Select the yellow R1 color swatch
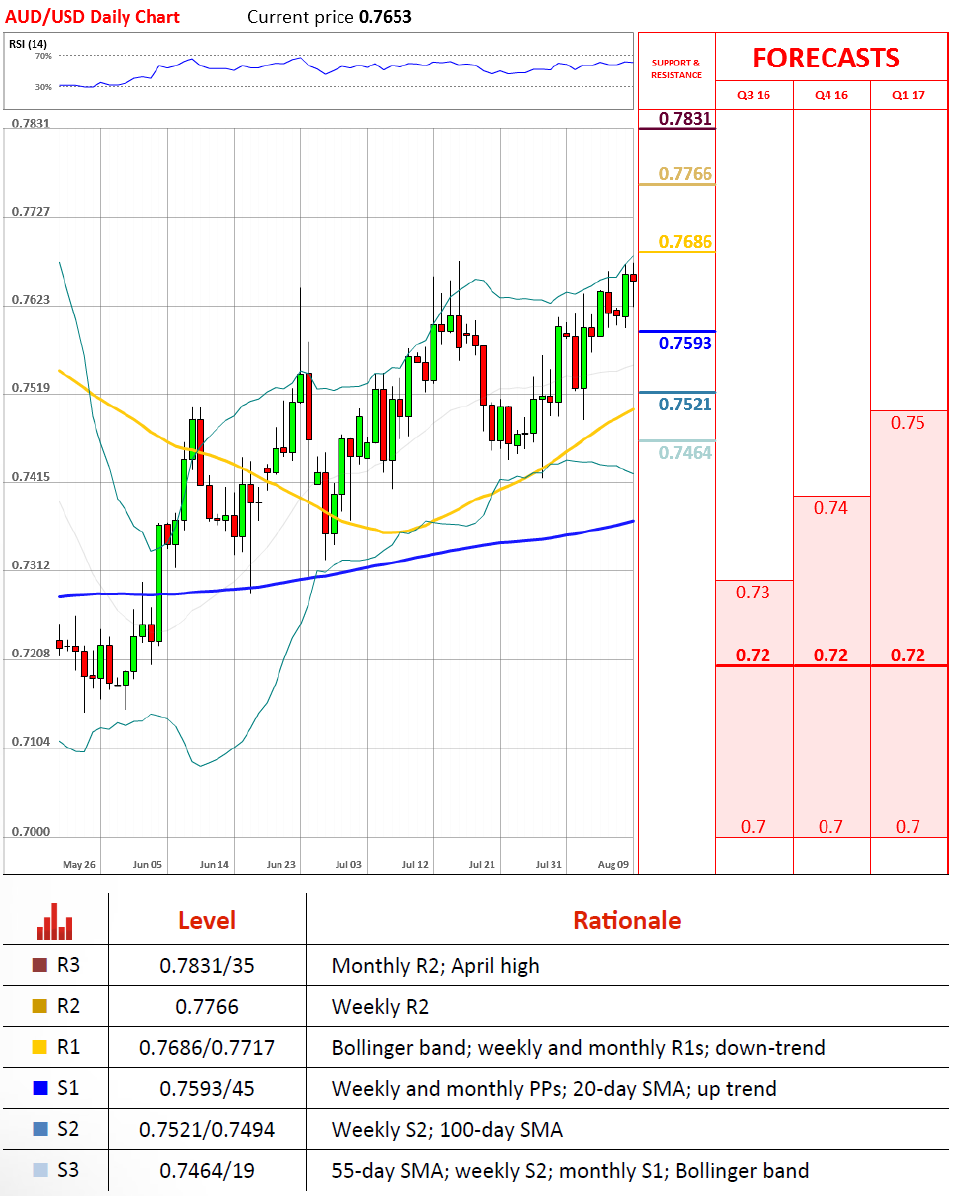Screen dimensions: 960x1196 pos(39,1048)
